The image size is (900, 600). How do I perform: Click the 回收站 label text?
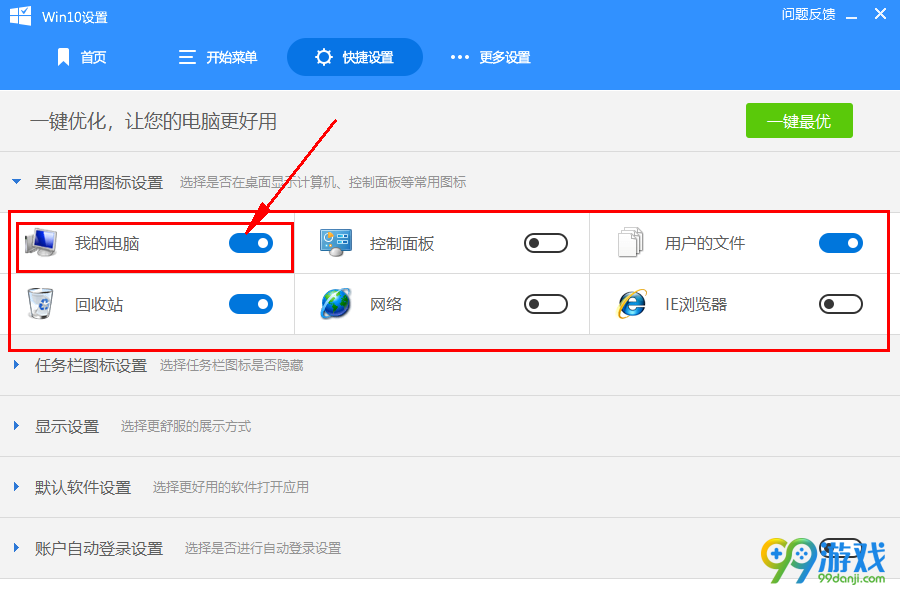(x=99, y=304)
